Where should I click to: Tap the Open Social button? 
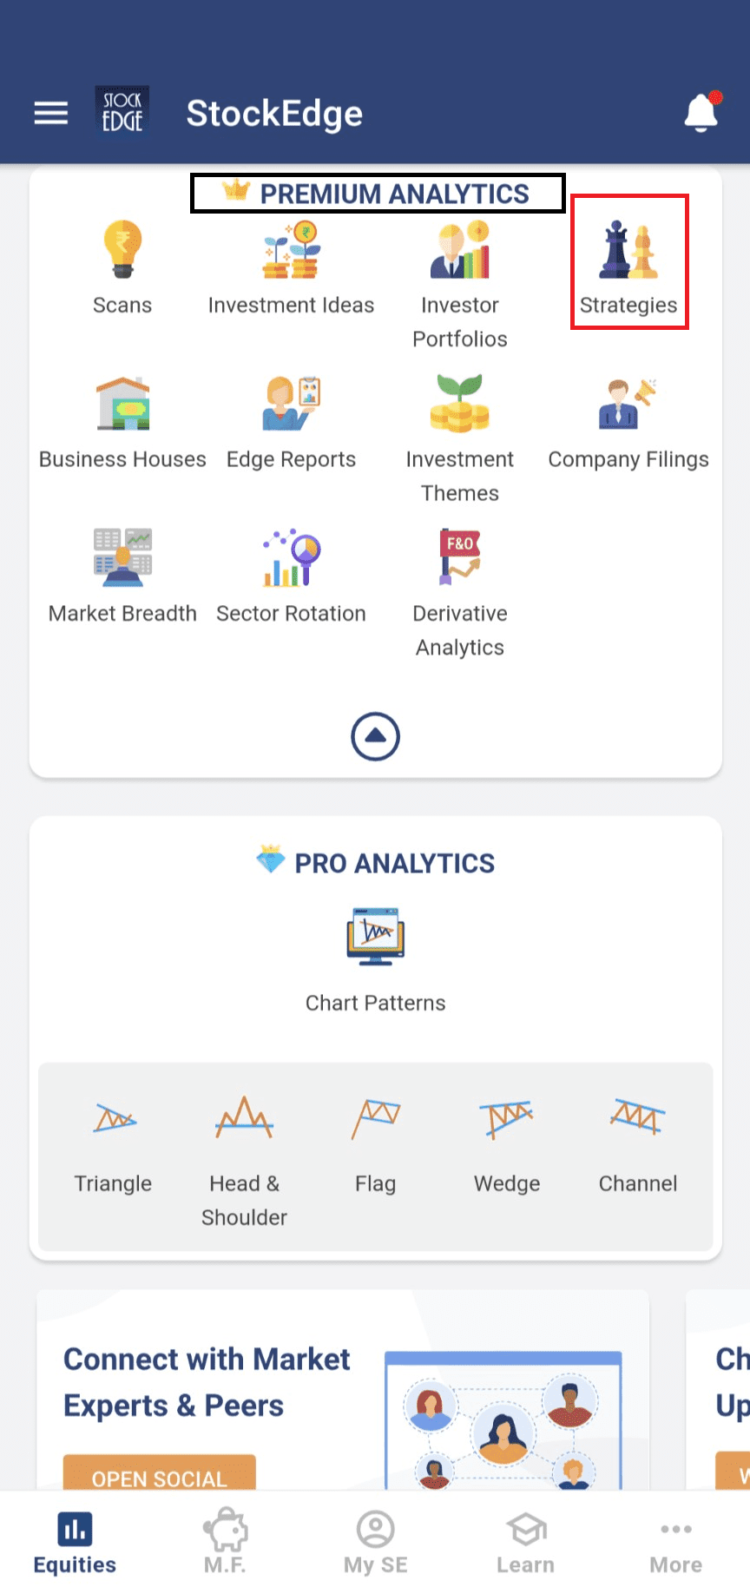pyautogui.click(x=159, y=1475)
